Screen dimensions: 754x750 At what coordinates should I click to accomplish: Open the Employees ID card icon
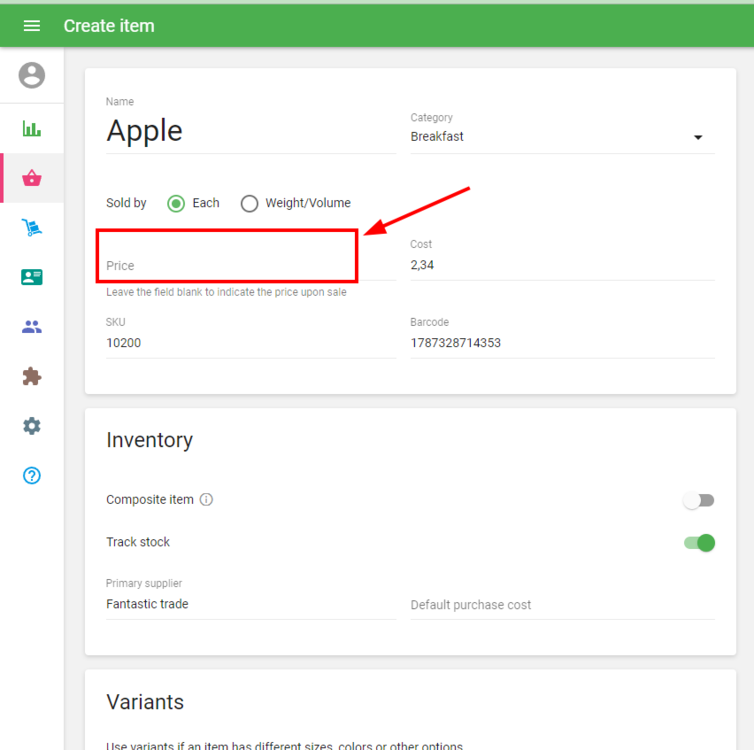point(32,277)
